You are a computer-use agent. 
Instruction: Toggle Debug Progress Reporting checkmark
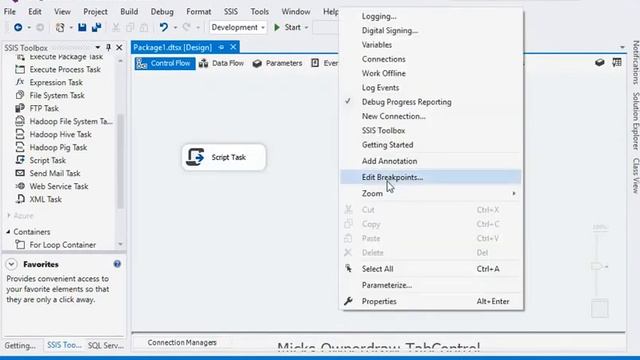[348, 101]
